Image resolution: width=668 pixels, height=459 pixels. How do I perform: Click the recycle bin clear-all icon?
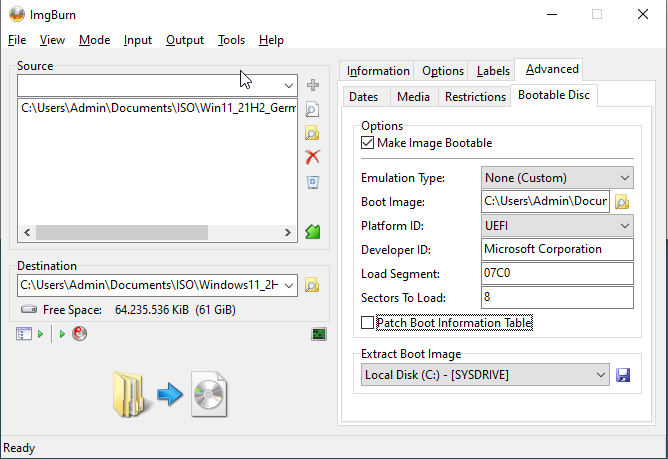[313, 182]
